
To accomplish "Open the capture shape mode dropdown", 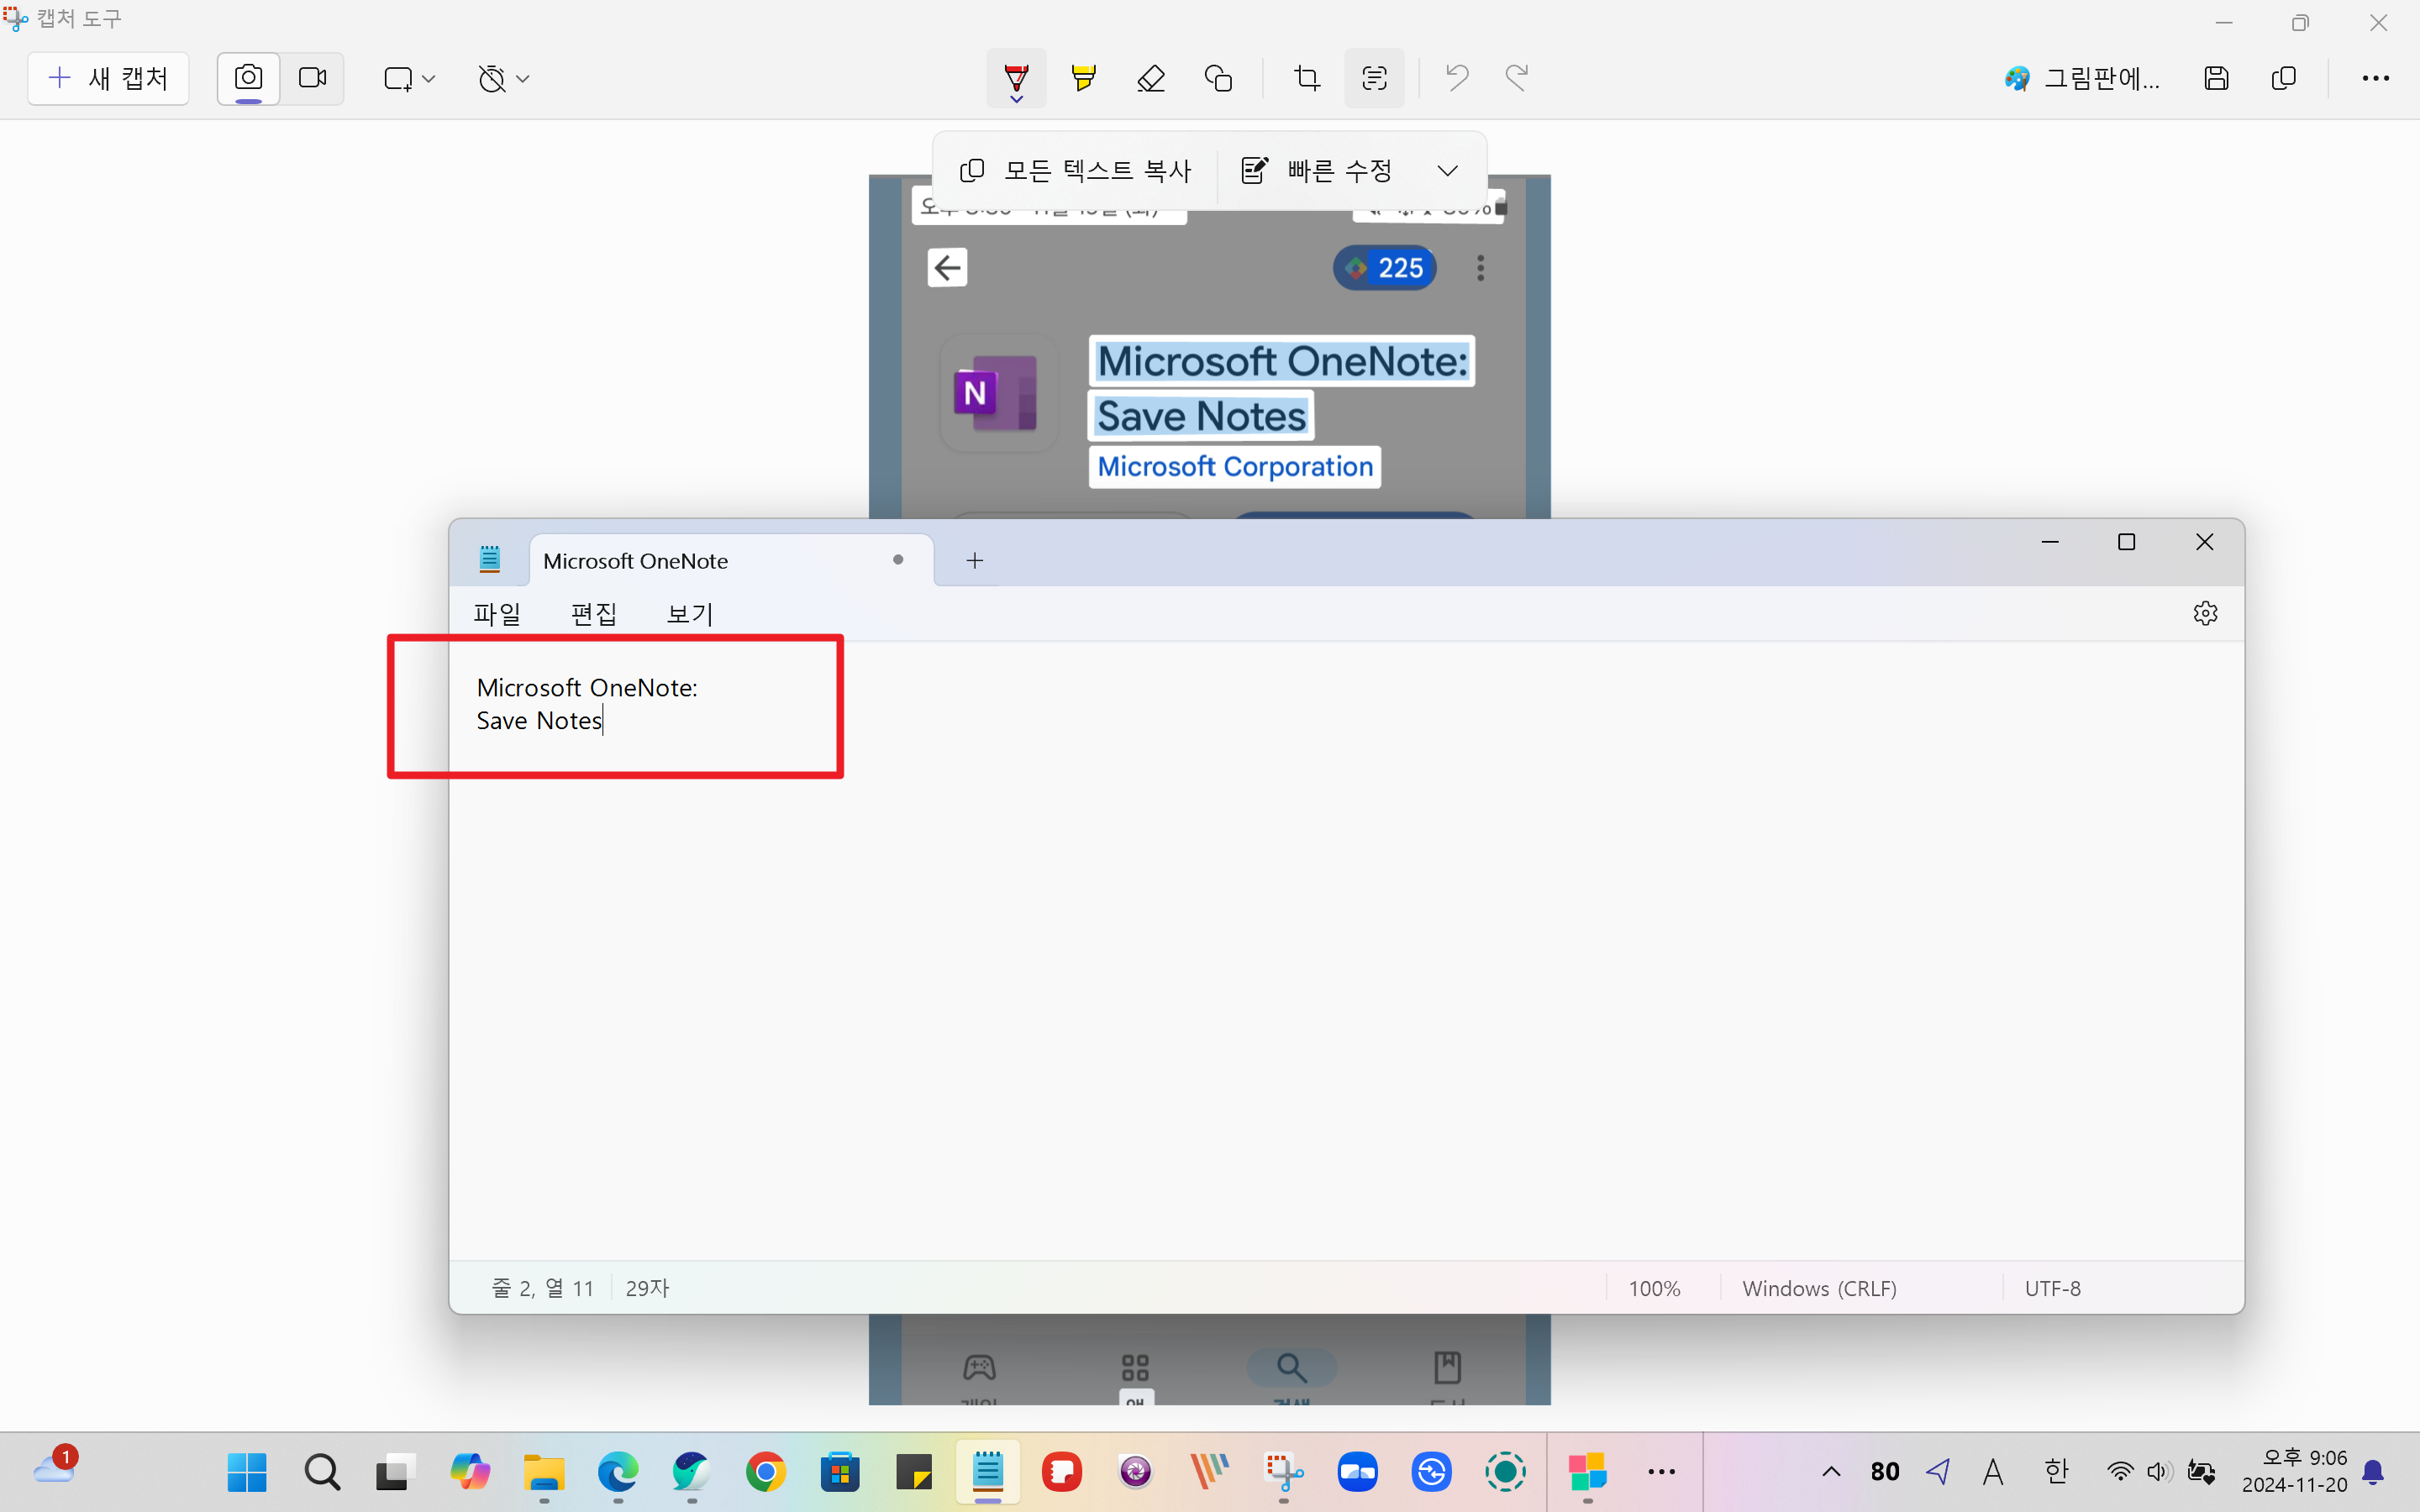I will coord(409,78).
